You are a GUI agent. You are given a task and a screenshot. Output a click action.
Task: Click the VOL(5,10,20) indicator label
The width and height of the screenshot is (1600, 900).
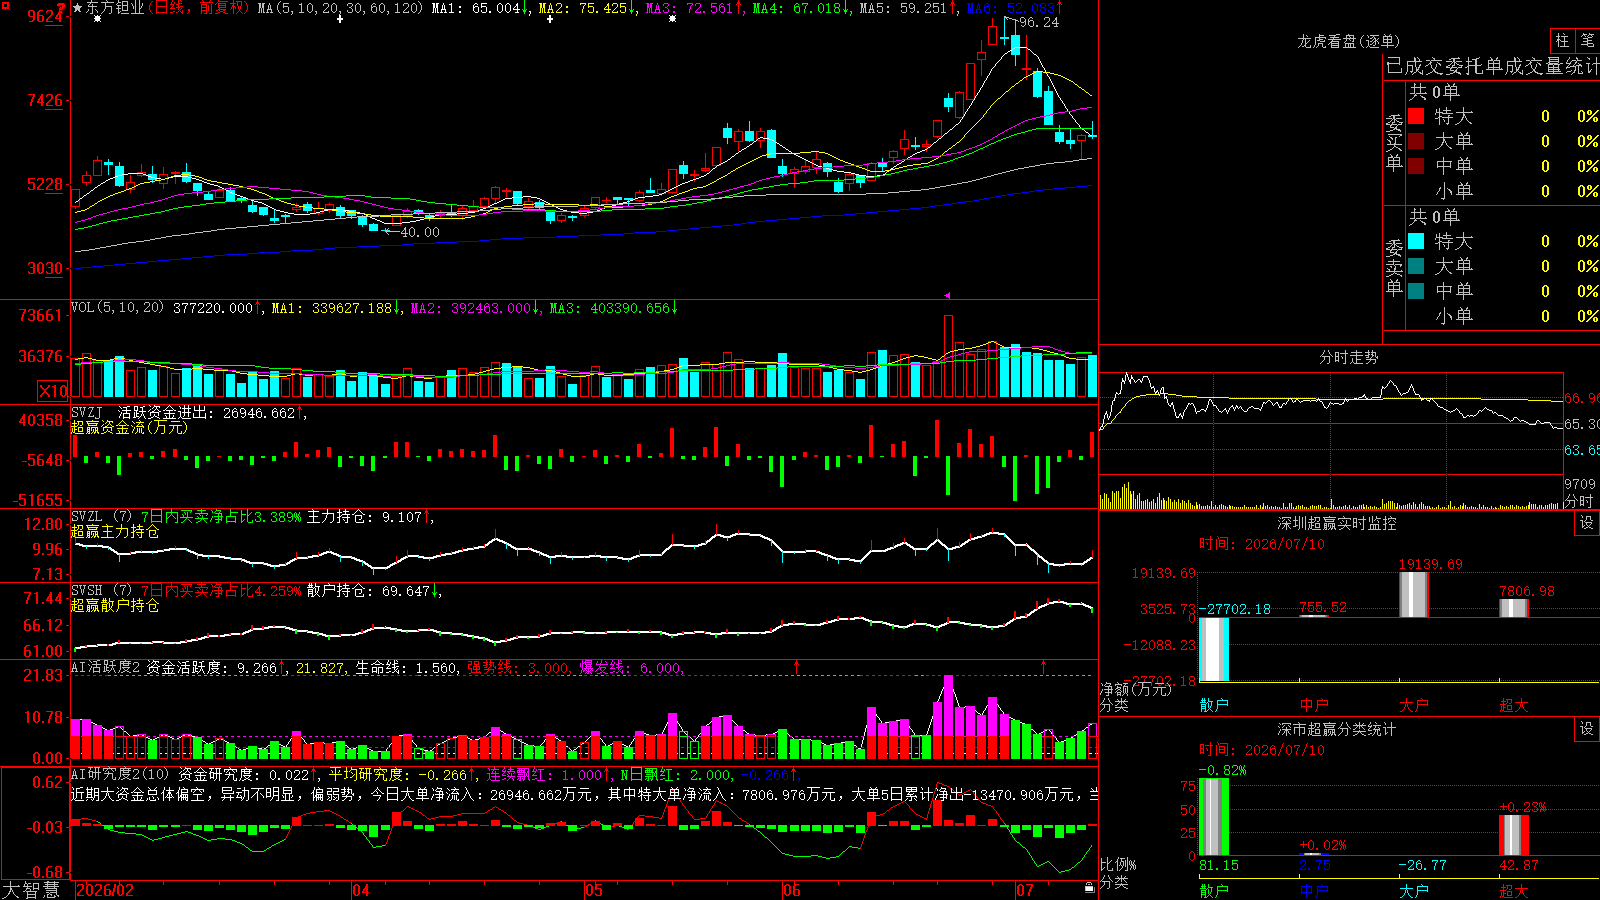117,308
